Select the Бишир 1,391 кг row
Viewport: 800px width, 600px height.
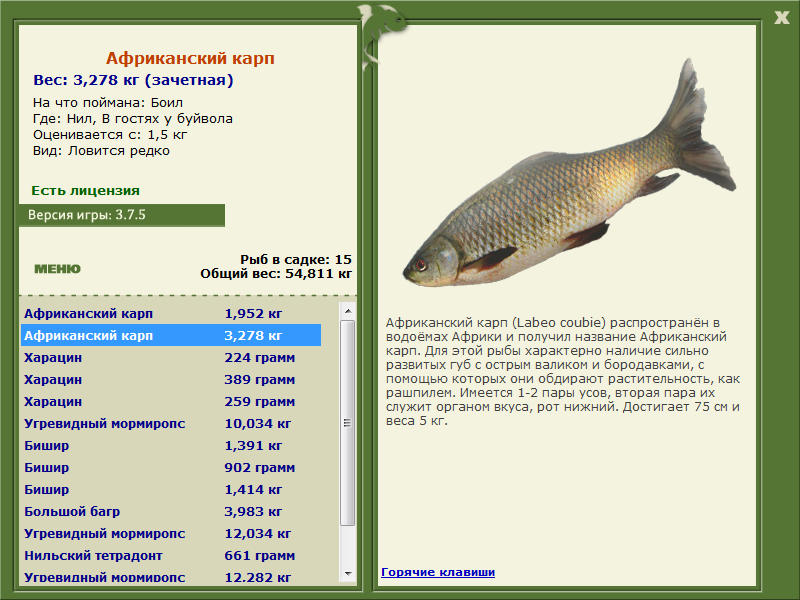pos(171,445)
